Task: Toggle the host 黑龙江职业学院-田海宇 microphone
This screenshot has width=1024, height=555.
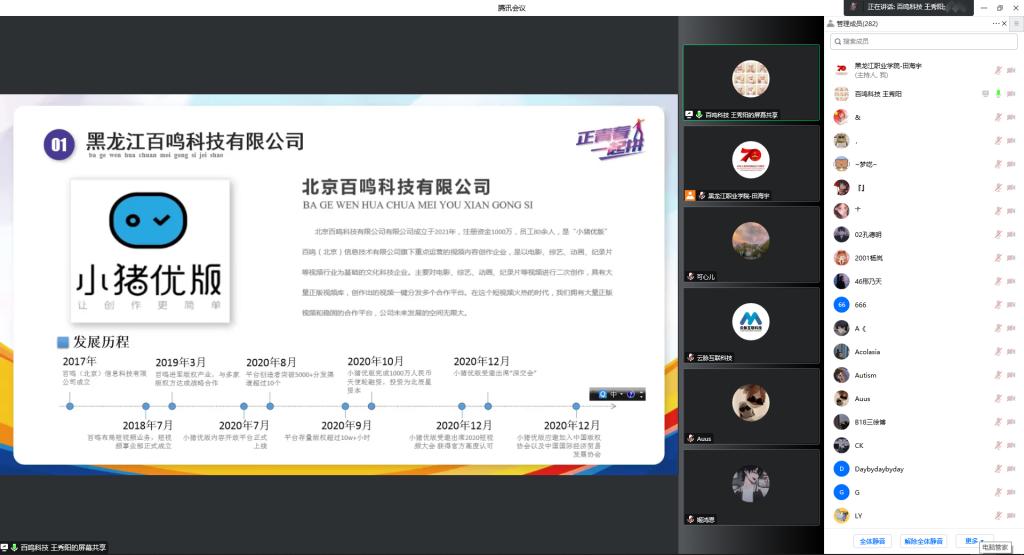Action: click(x=997, y=70)
